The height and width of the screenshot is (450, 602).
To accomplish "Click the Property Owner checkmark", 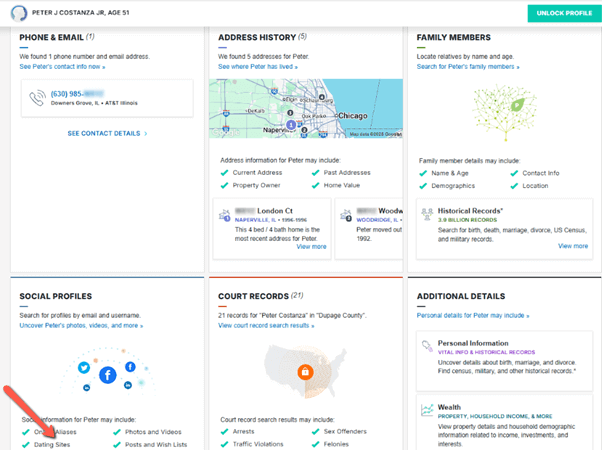I will (224, 186).
